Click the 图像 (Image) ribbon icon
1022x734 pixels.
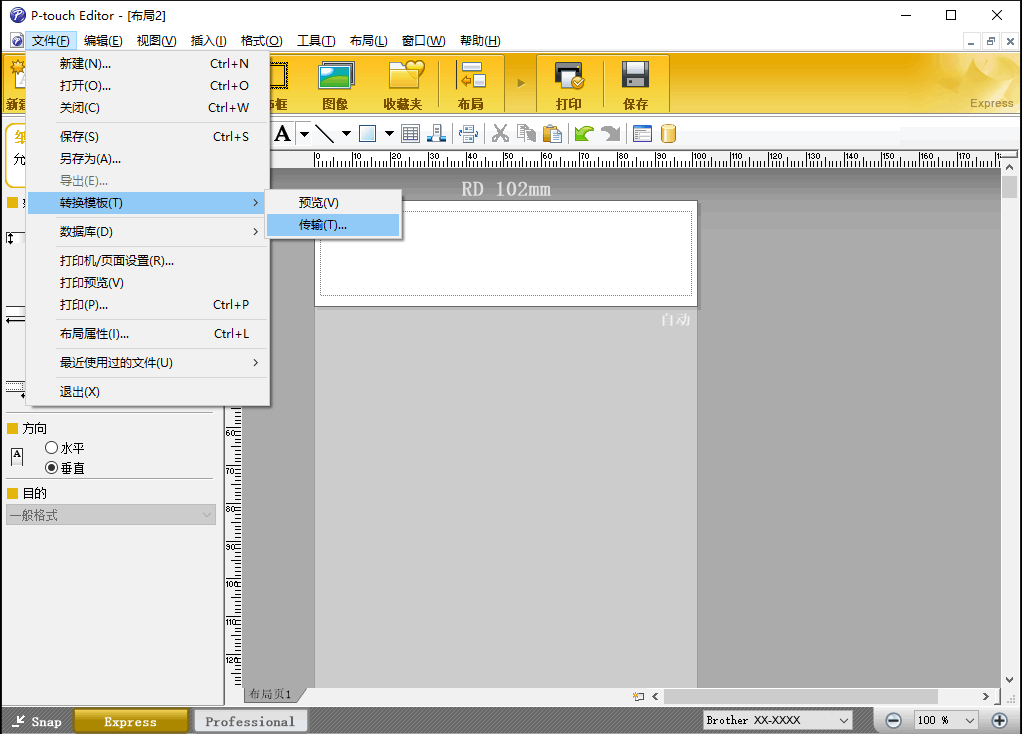[336, 83]
